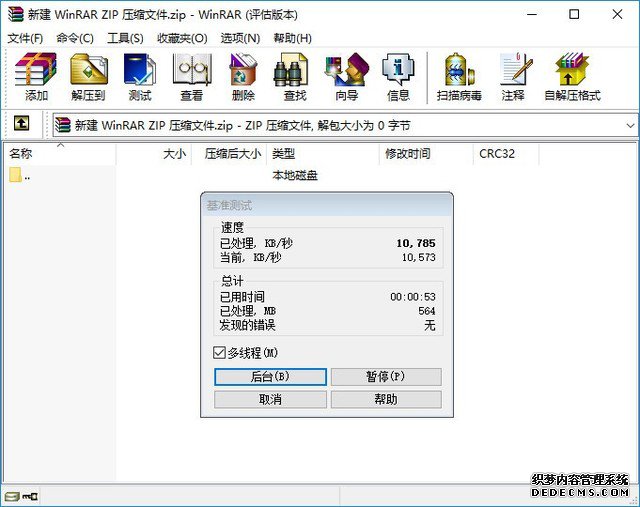Maximize the WinRAR window
Viewport: 640px width, 507px height.
(574, 14)
